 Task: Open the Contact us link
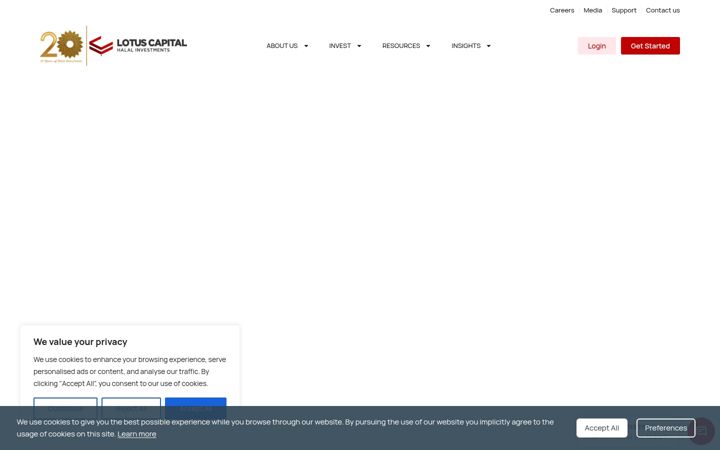click(663, 10)
